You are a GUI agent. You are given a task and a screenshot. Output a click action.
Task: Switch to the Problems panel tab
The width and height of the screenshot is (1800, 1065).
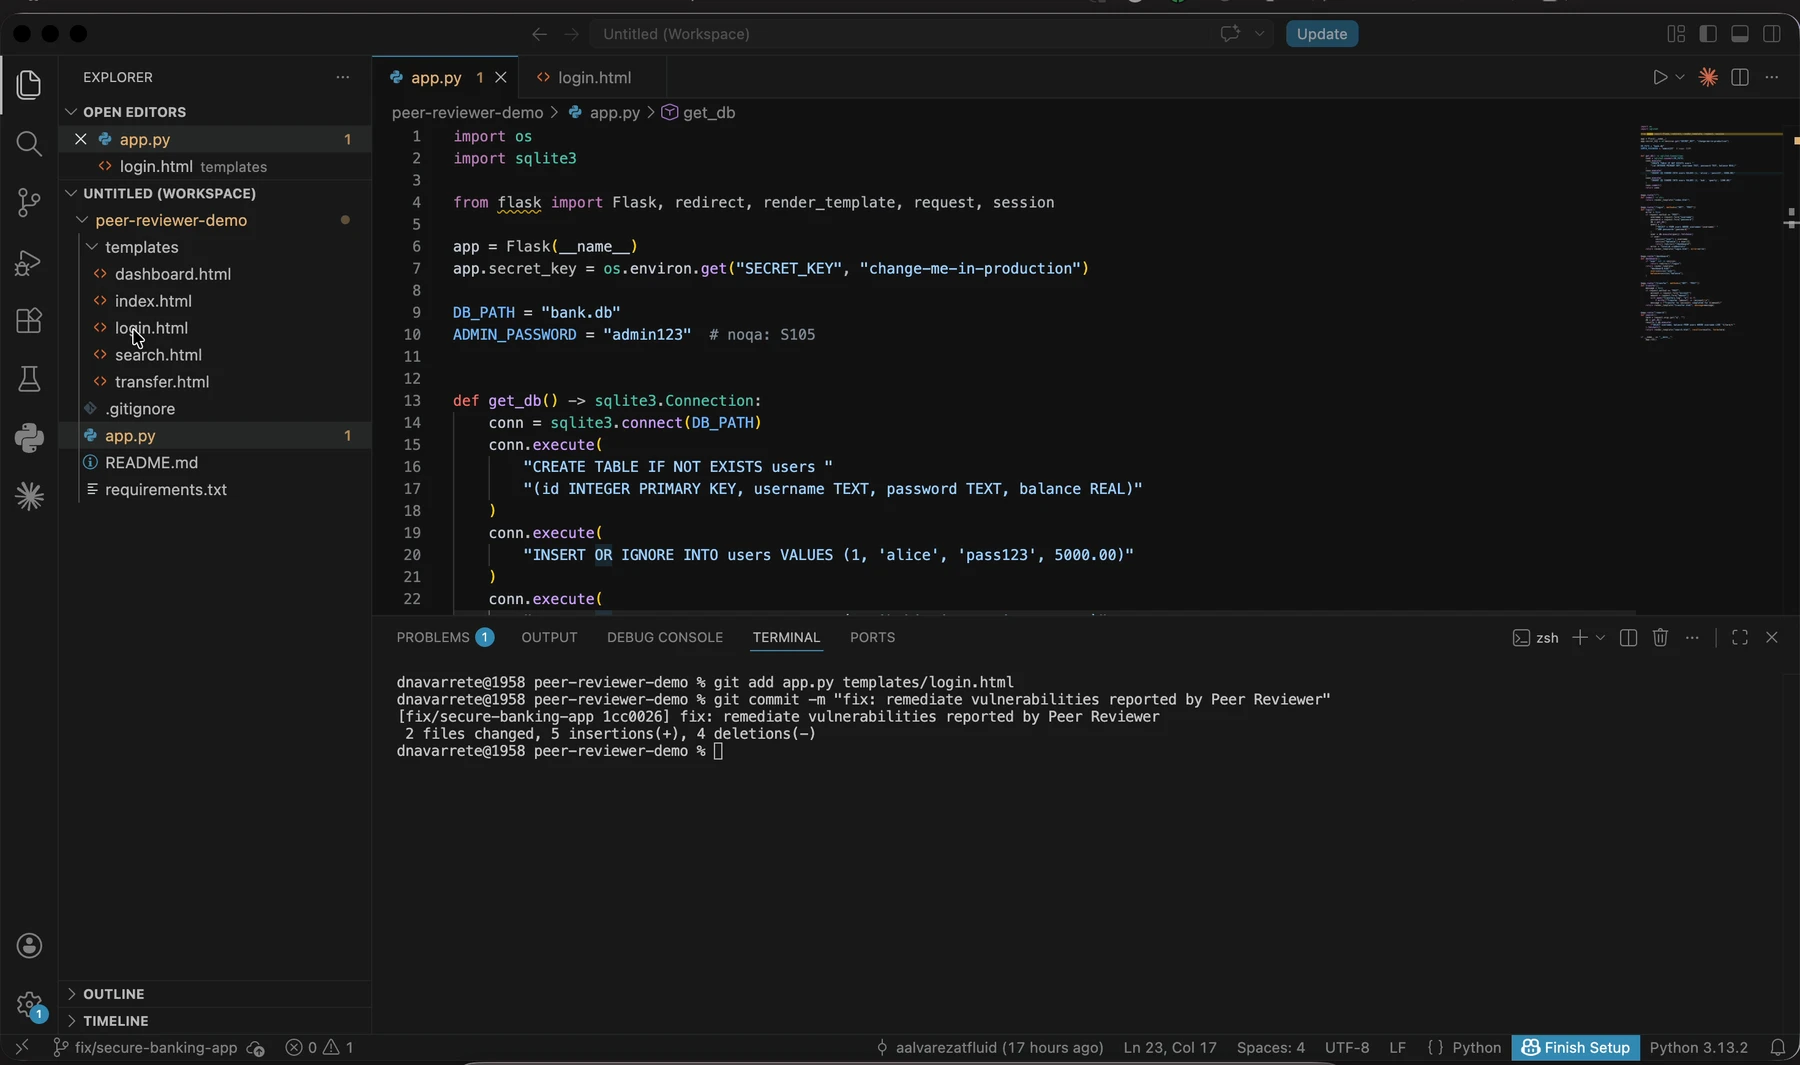(x=444, y=637)
